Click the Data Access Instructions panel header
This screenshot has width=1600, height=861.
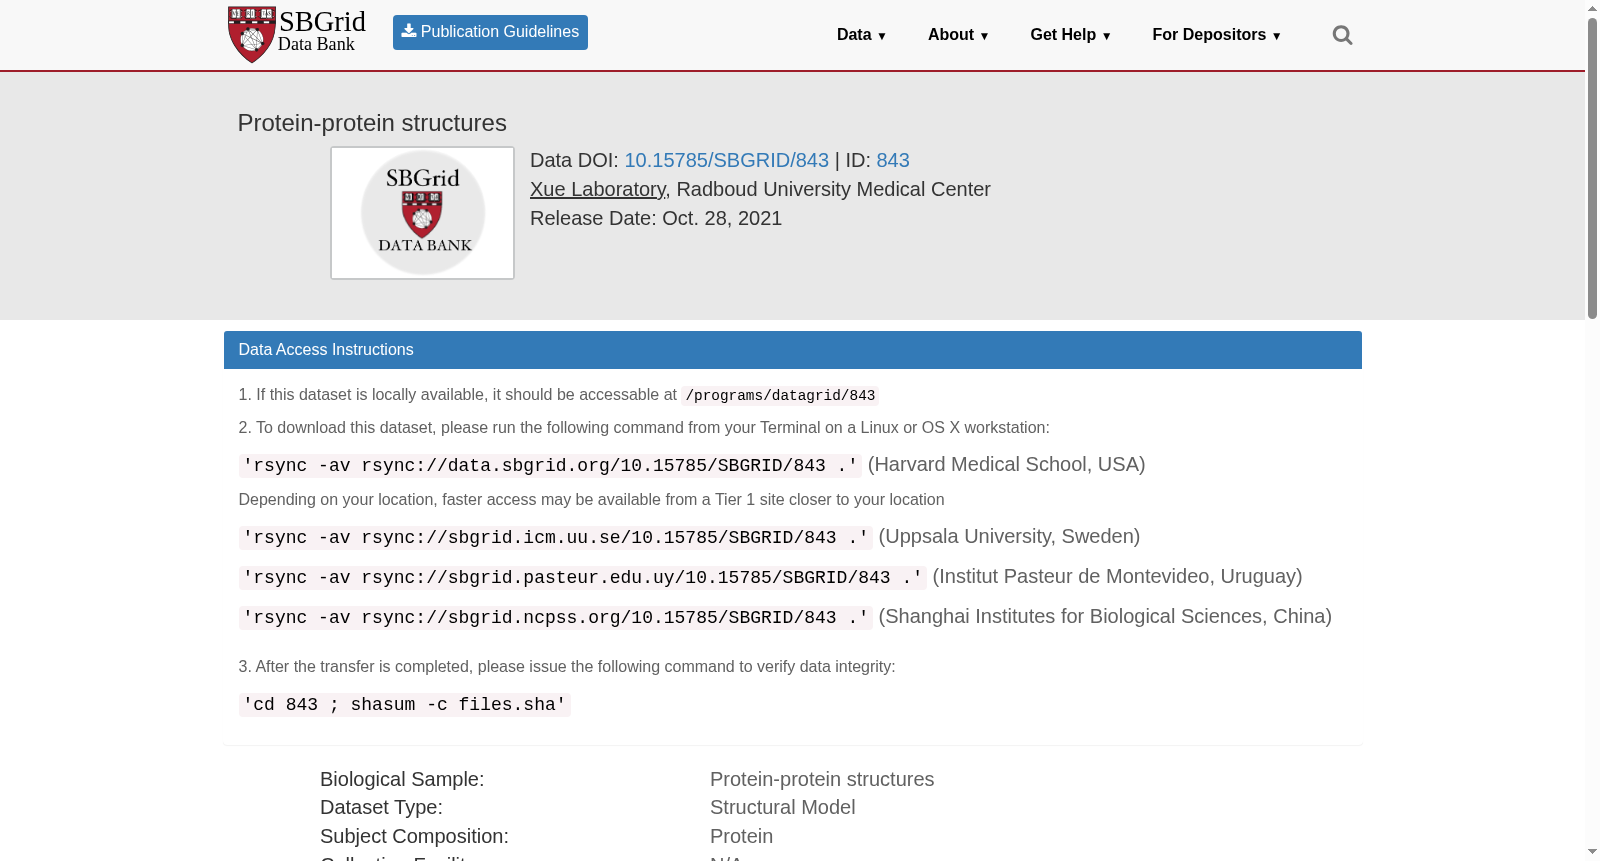[793, 350]
